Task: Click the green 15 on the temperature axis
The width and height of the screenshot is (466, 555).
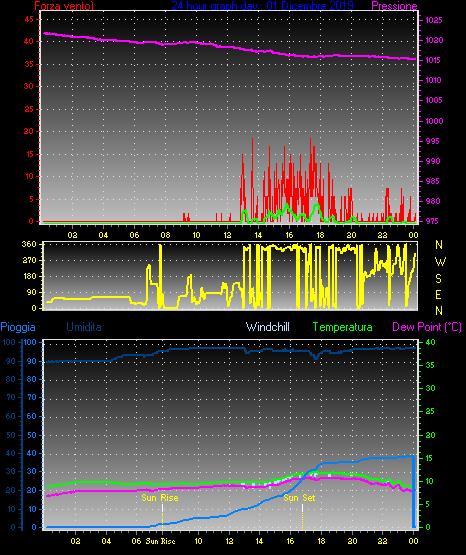Action: tap(429, 458)
